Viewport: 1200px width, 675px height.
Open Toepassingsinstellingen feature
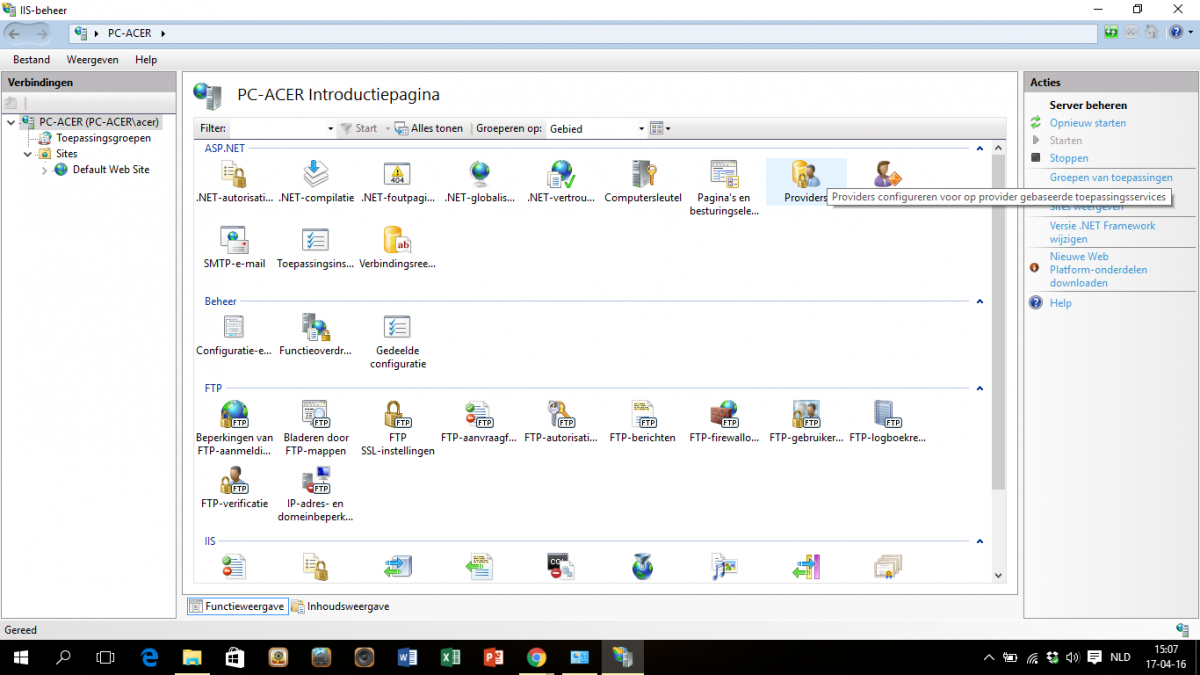tap(316, 249)
